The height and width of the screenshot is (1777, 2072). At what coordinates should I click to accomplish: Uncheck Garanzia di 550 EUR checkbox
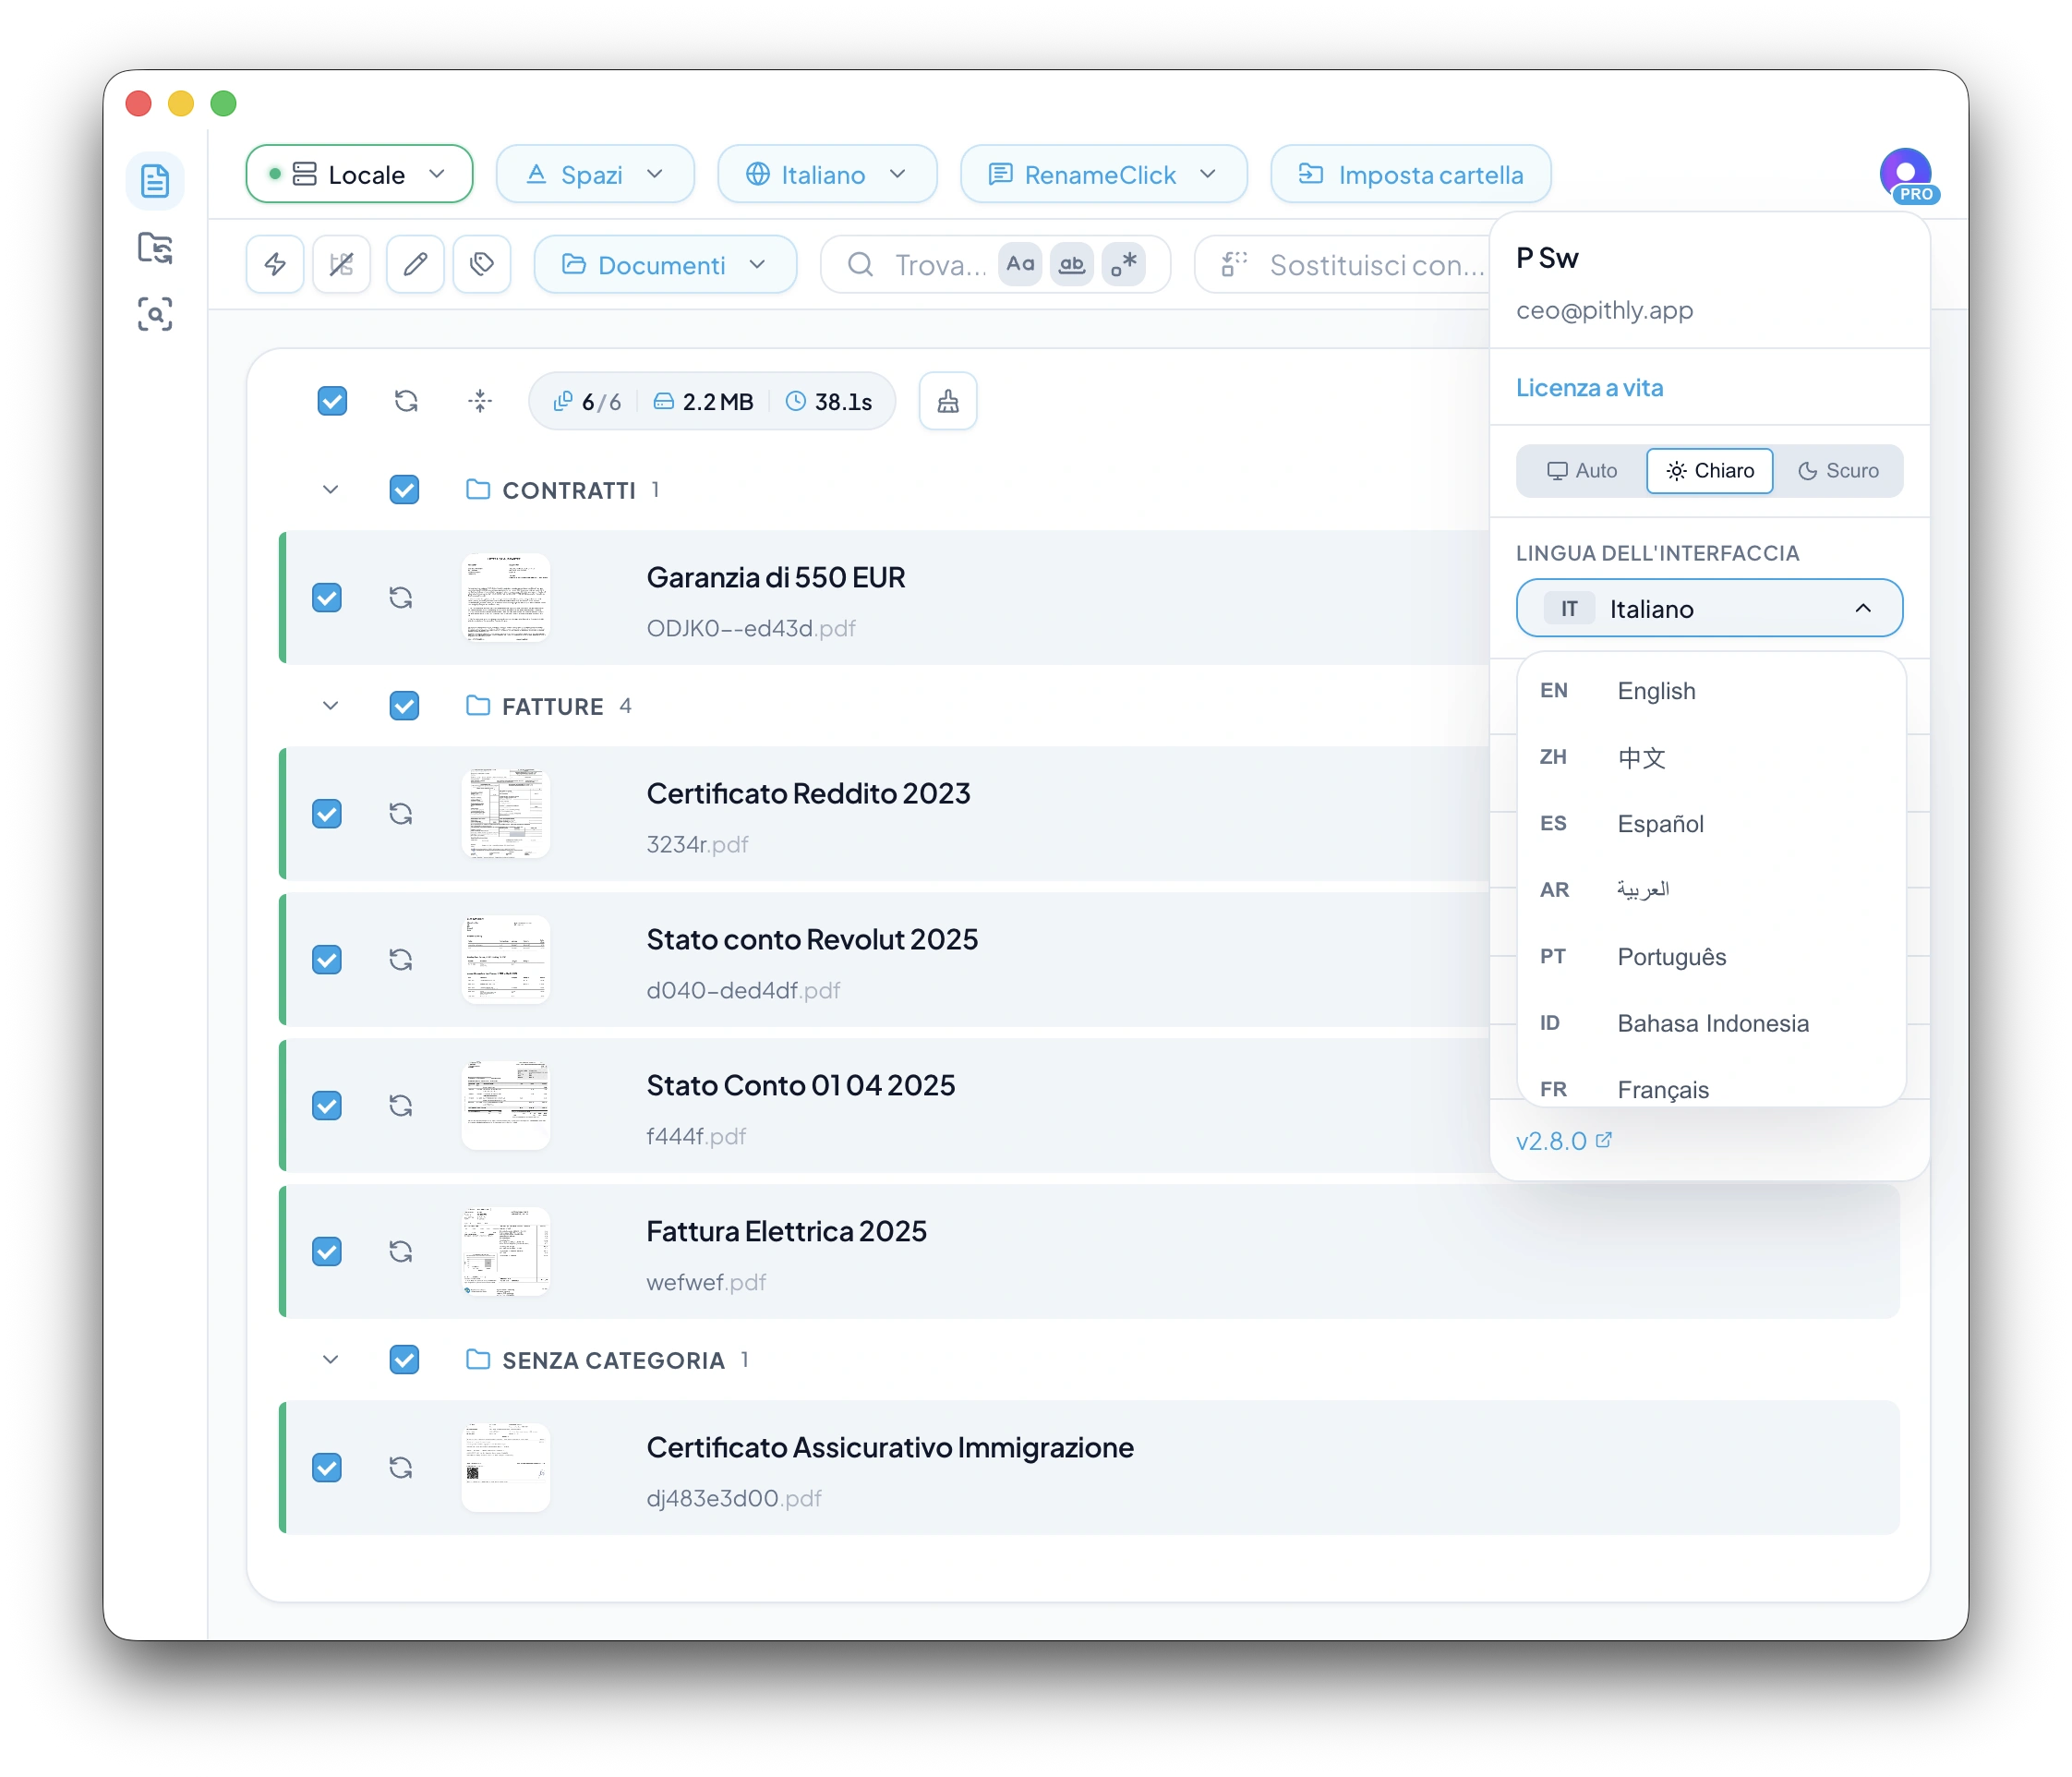327,598
